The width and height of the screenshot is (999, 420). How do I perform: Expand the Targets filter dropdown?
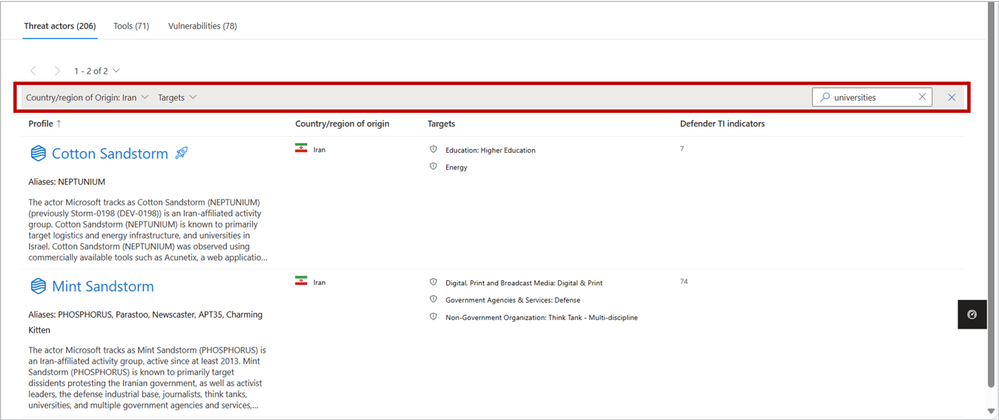[177, 98]
